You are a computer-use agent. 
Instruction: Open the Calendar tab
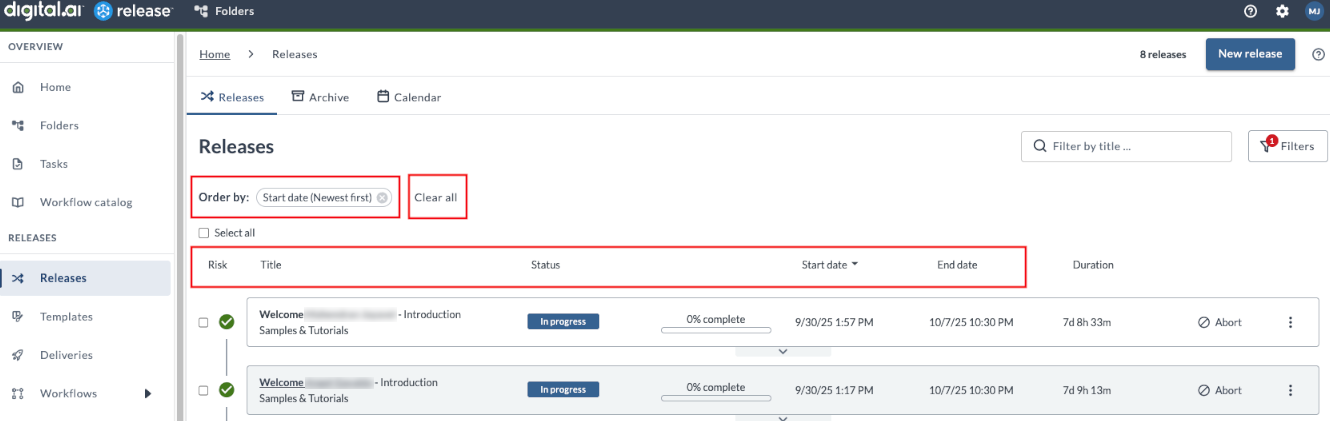click(x=409, y=97)
